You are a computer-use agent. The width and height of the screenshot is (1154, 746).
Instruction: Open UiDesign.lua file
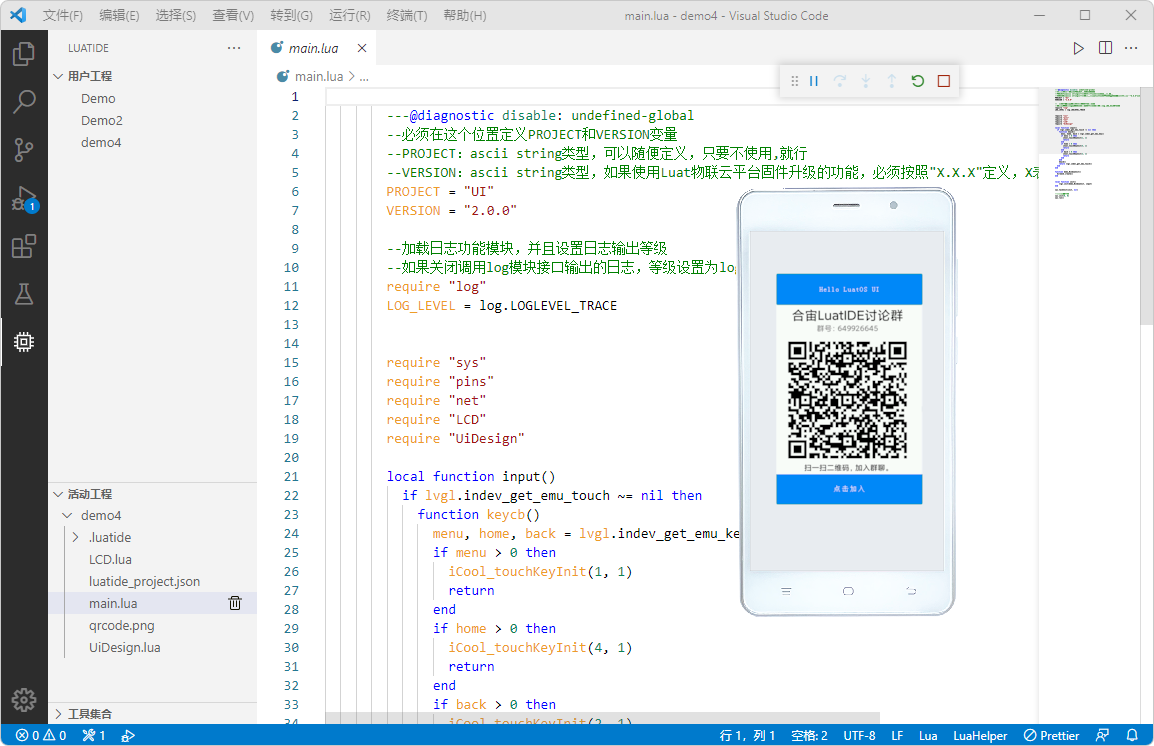click(x=153, y=647)
